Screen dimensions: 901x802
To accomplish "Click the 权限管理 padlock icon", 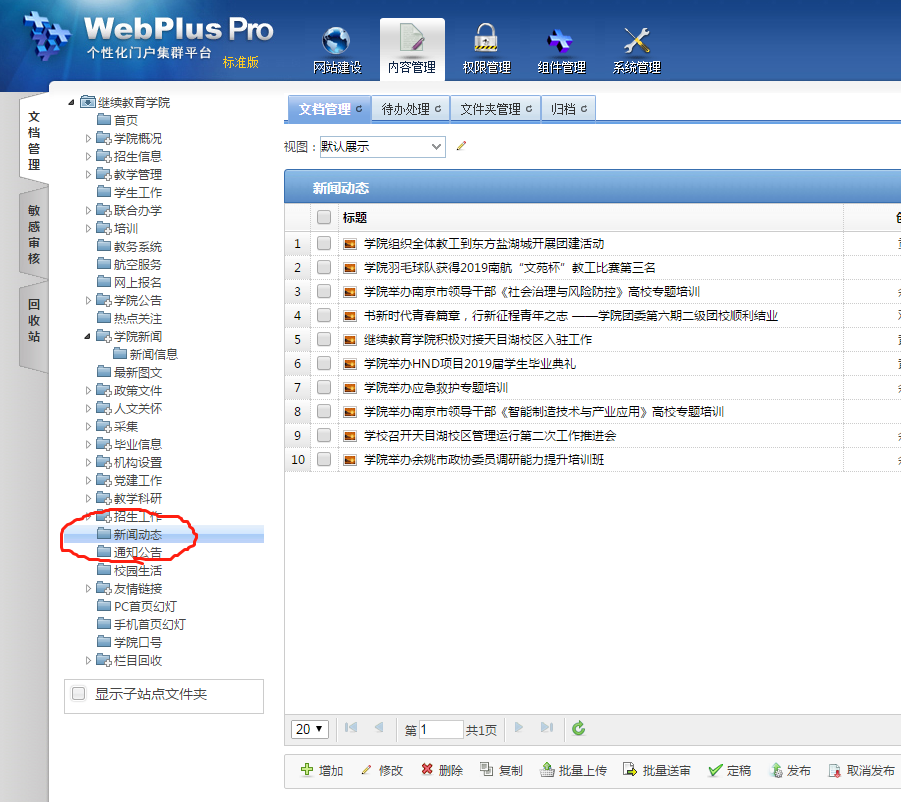I will (x=486, y=42).
